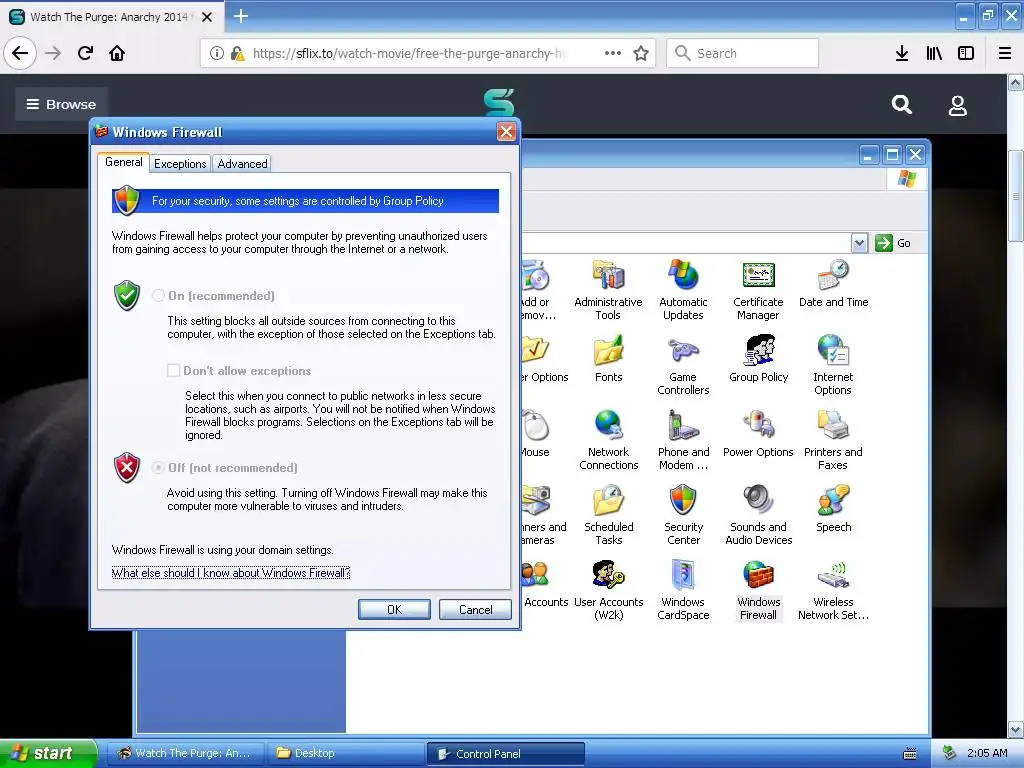This screenshot has width=1024, height=768.
Task: Open Game Controllers icon
Action: point(683,365)
